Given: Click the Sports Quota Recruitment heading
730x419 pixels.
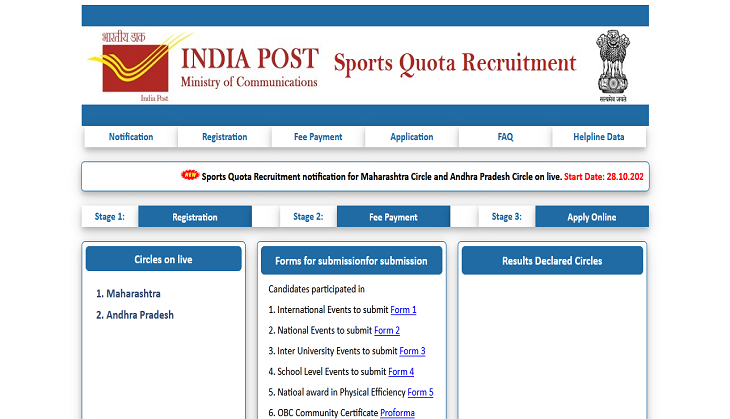Looking at the screenshot, I should coord(455,63).
